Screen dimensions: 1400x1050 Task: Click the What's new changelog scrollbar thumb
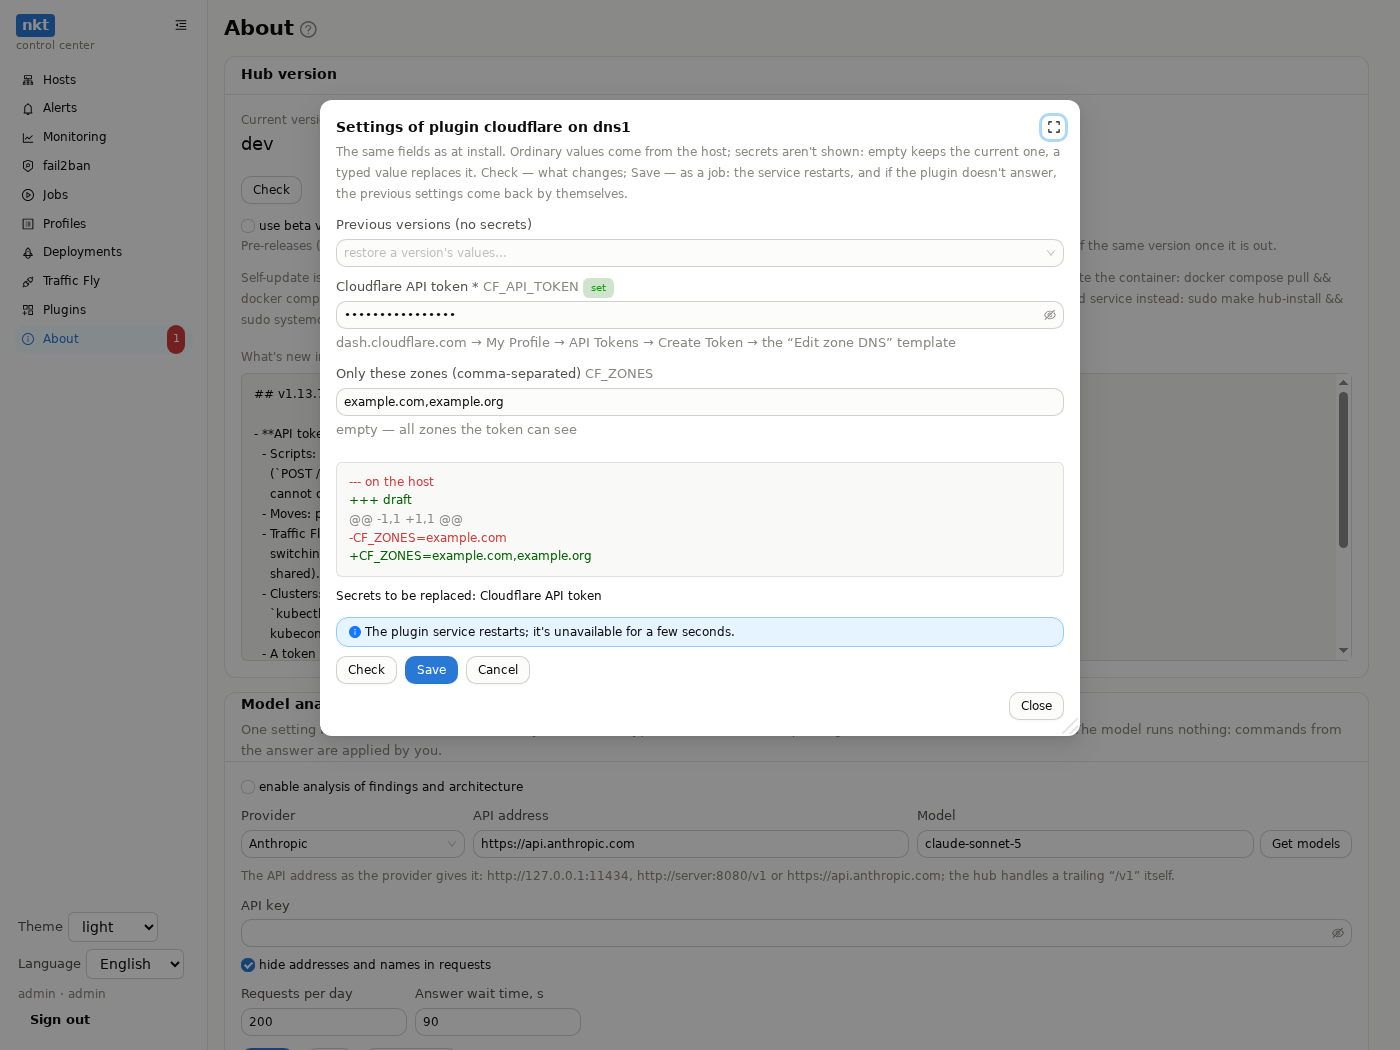[x=1343, y=470]
